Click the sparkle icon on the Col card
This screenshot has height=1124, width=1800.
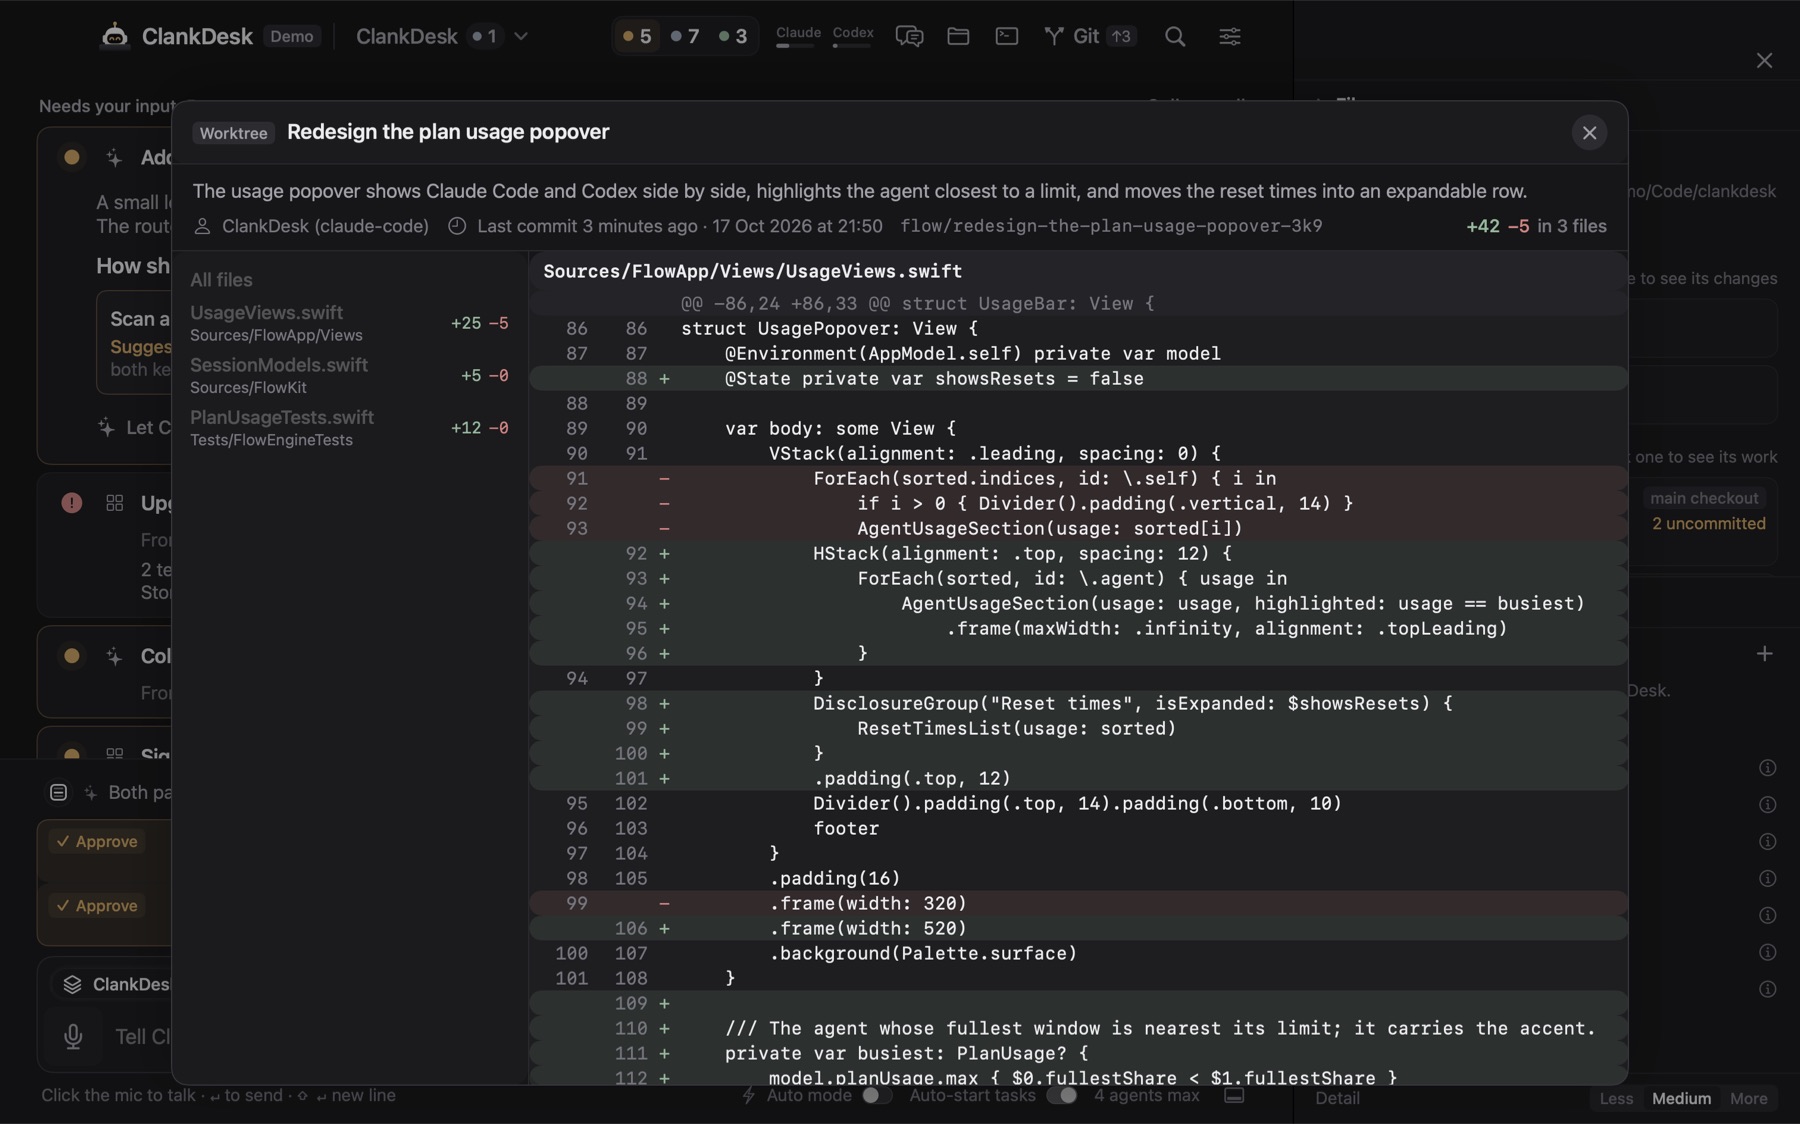pyautogui.click(x=115, y=656)
